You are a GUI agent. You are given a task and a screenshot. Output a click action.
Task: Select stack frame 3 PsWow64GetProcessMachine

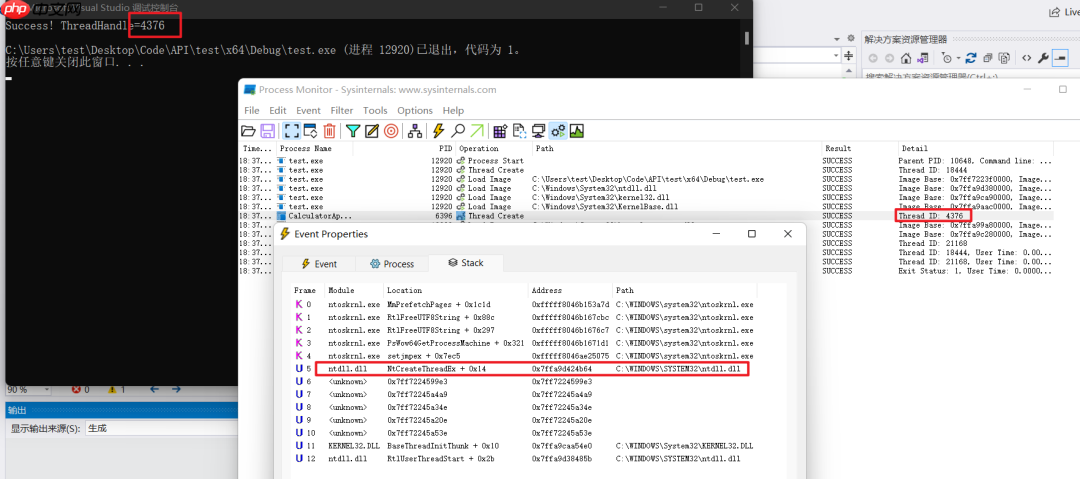523,343
